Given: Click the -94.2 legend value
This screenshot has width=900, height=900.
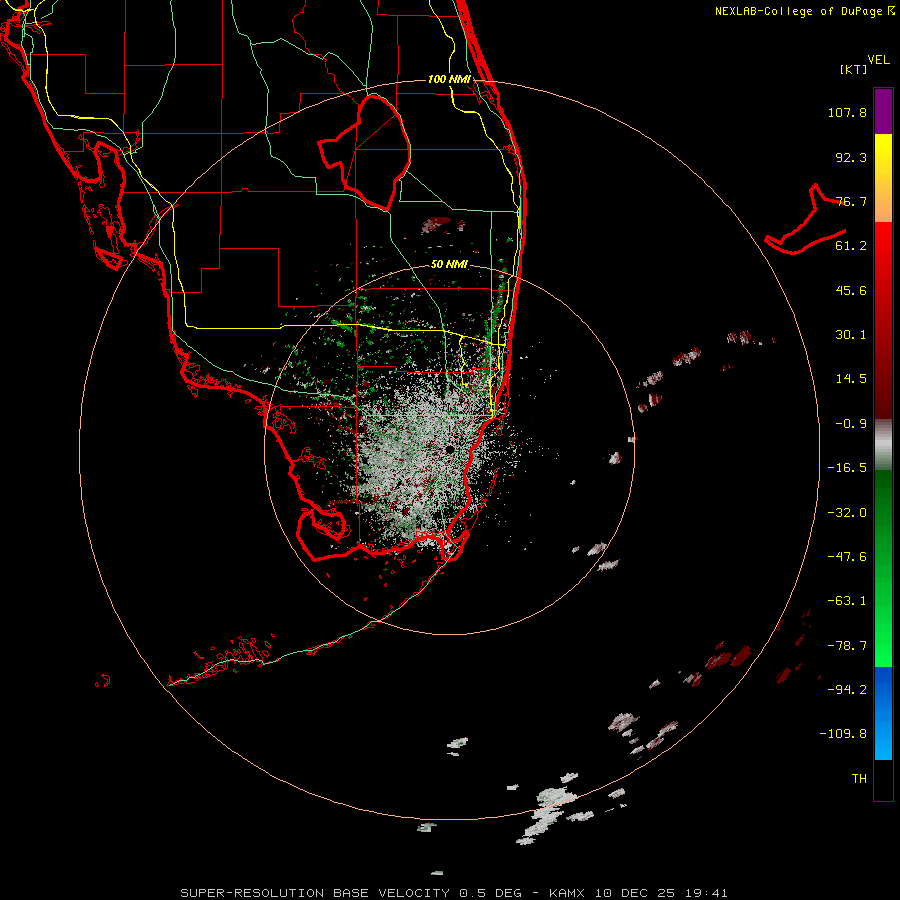Looking at the screenshot, I should (x=847, y=690).
